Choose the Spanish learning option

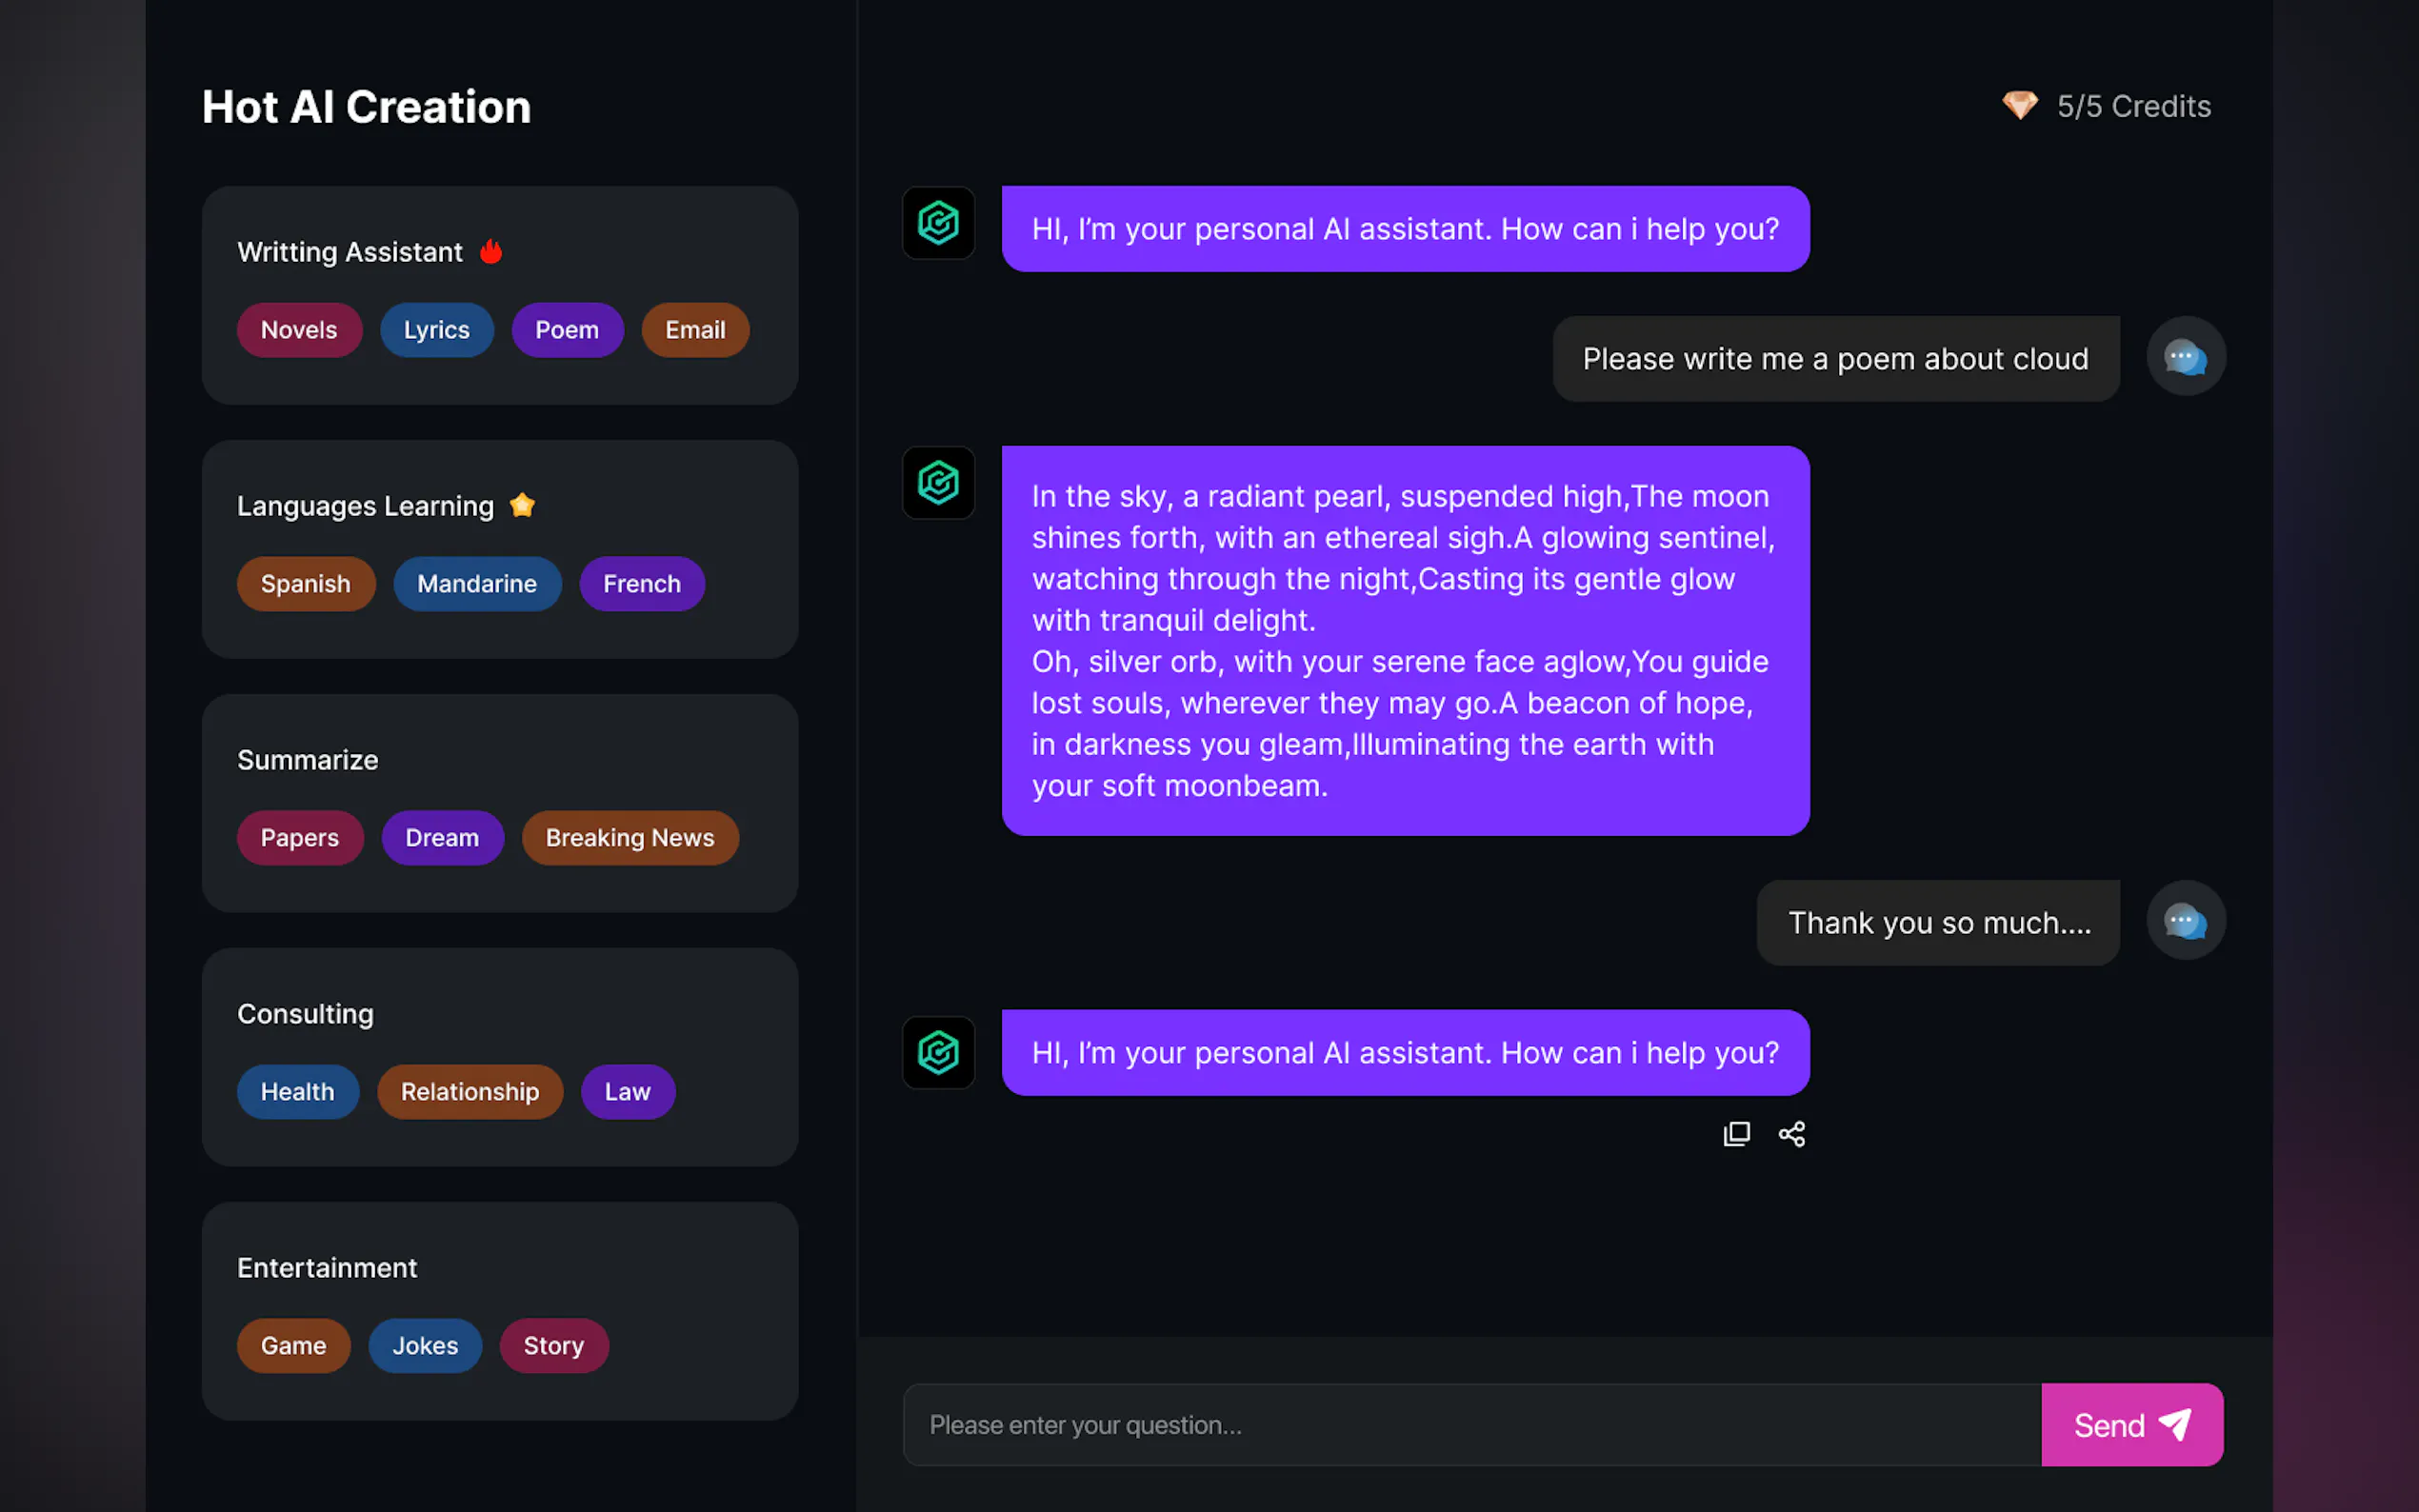(306, 583)
